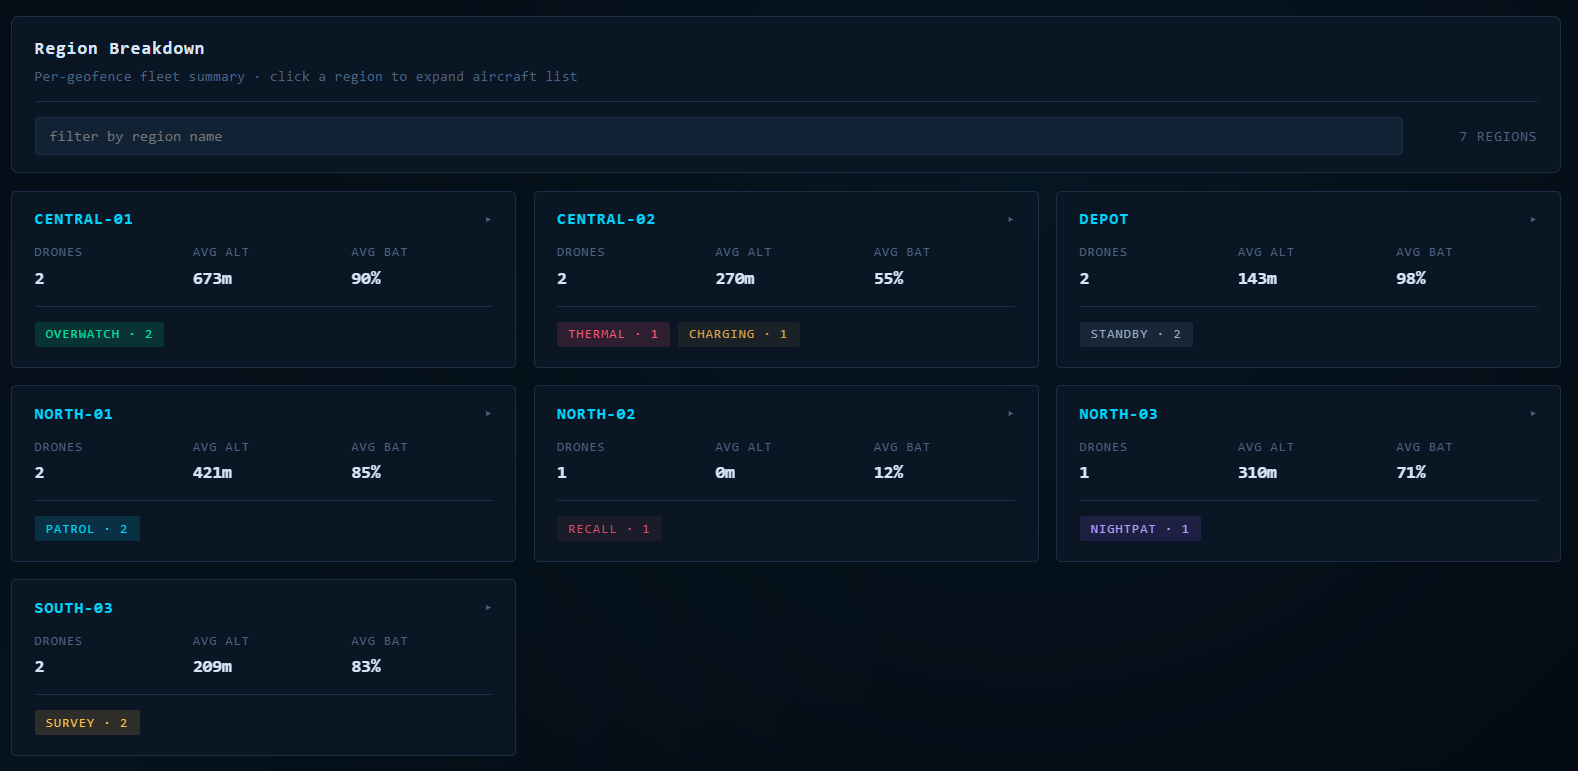Viewport: 1578px width, 771px height.
Task: Open the NORTH-01 region title
Action: [74, 414]
